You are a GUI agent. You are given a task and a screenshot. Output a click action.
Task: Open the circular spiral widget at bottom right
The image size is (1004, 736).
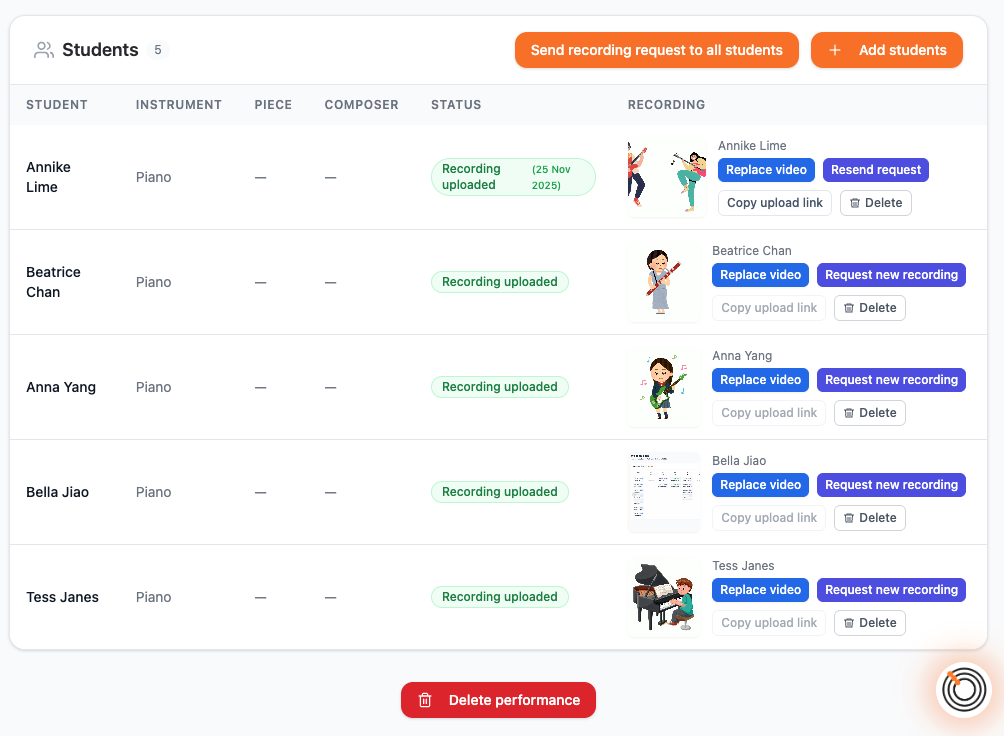[964, 690]
